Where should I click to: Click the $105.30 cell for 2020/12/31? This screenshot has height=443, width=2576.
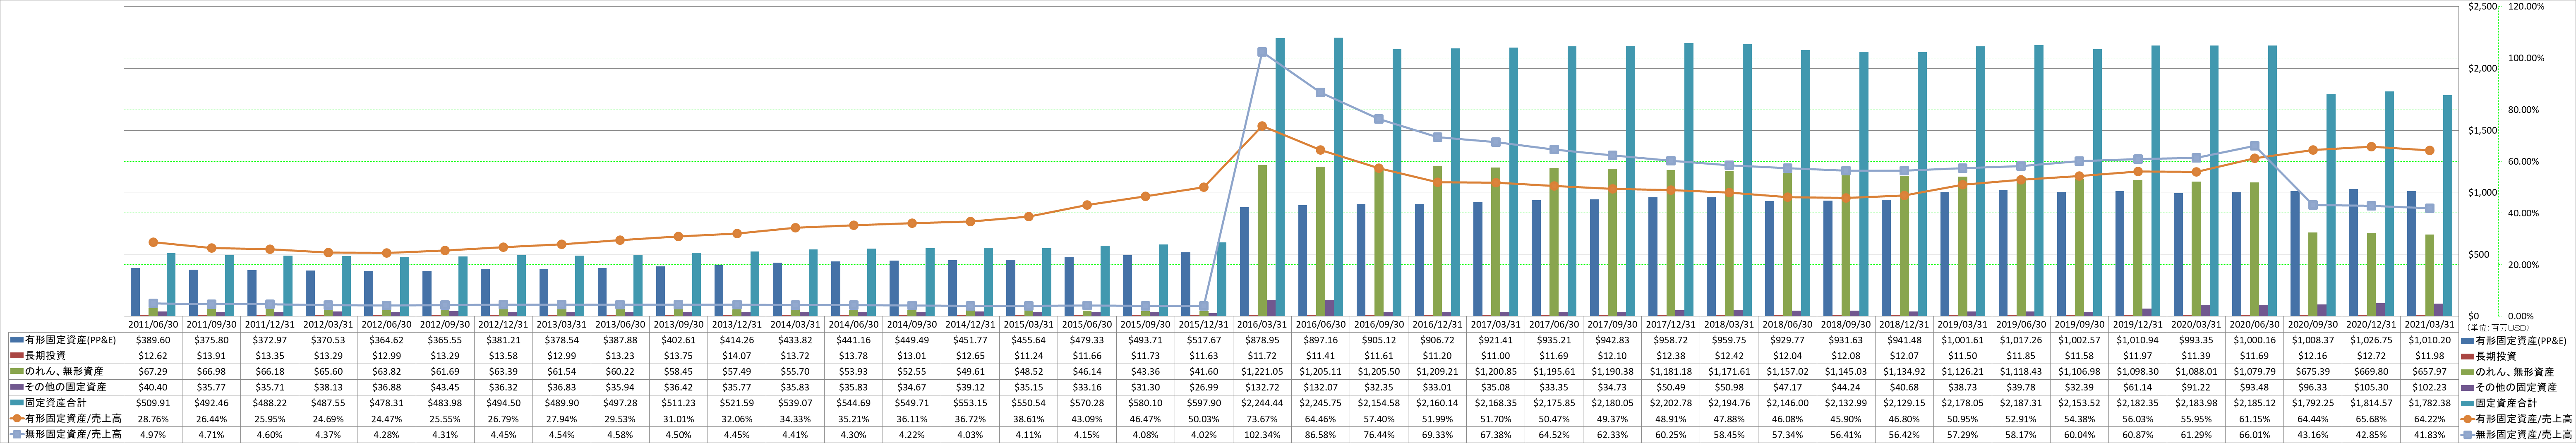(x=2372, y=387)
